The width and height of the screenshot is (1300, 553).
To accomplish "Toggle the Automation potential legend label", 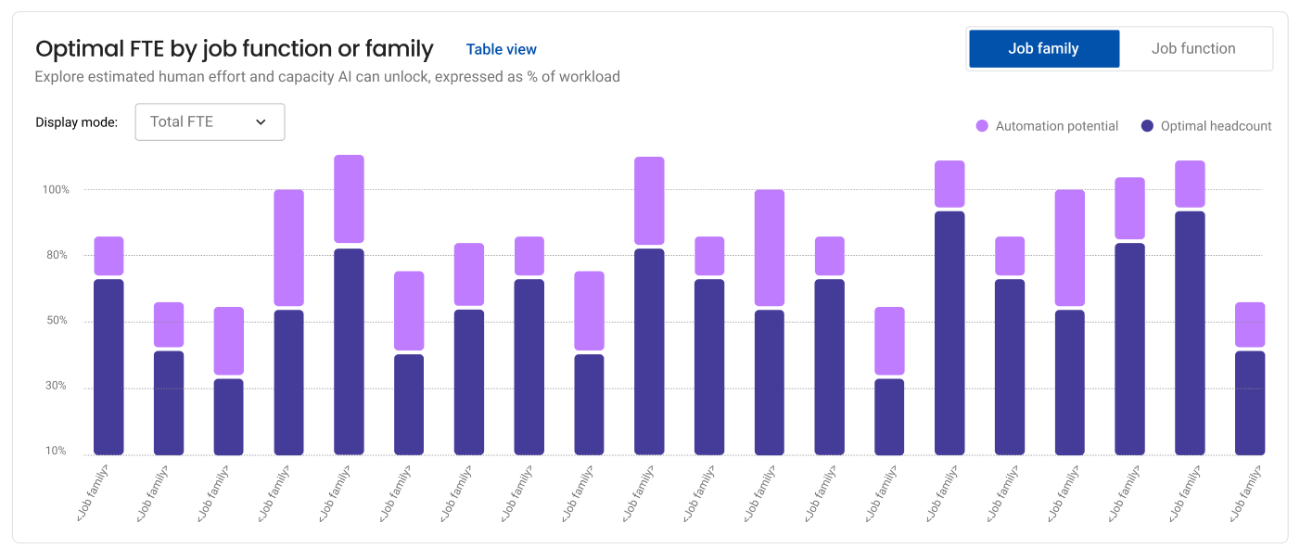I will tap(1056, 126).
